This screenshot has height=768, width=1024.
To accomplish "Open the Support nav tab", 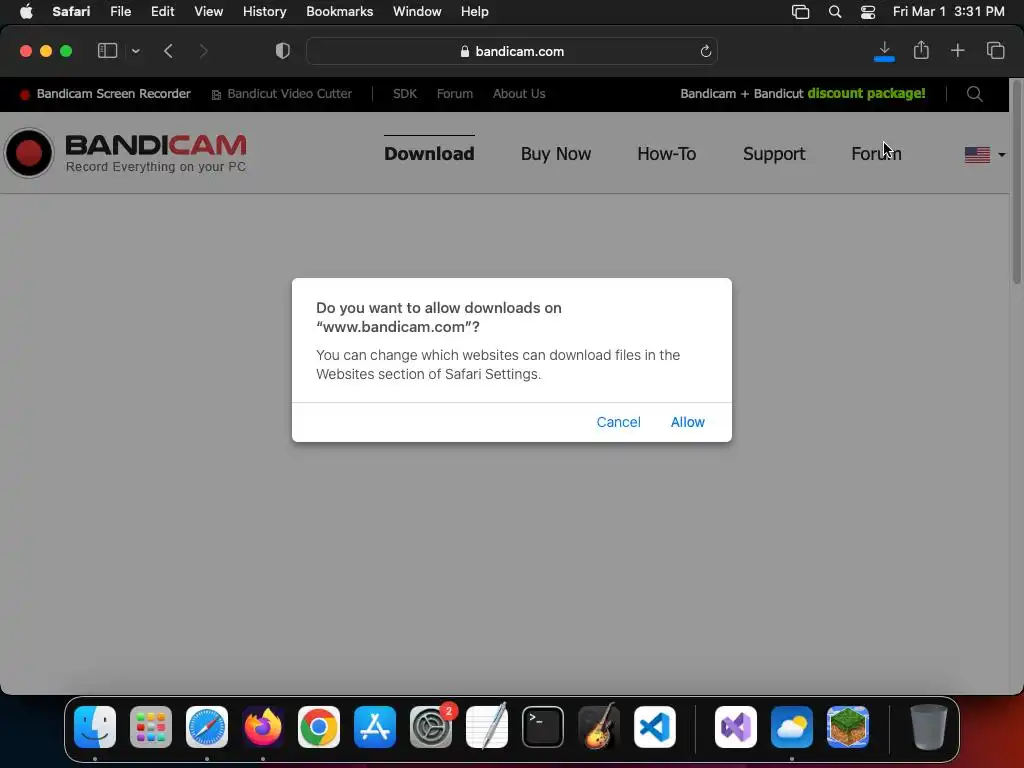I will 774,153.
